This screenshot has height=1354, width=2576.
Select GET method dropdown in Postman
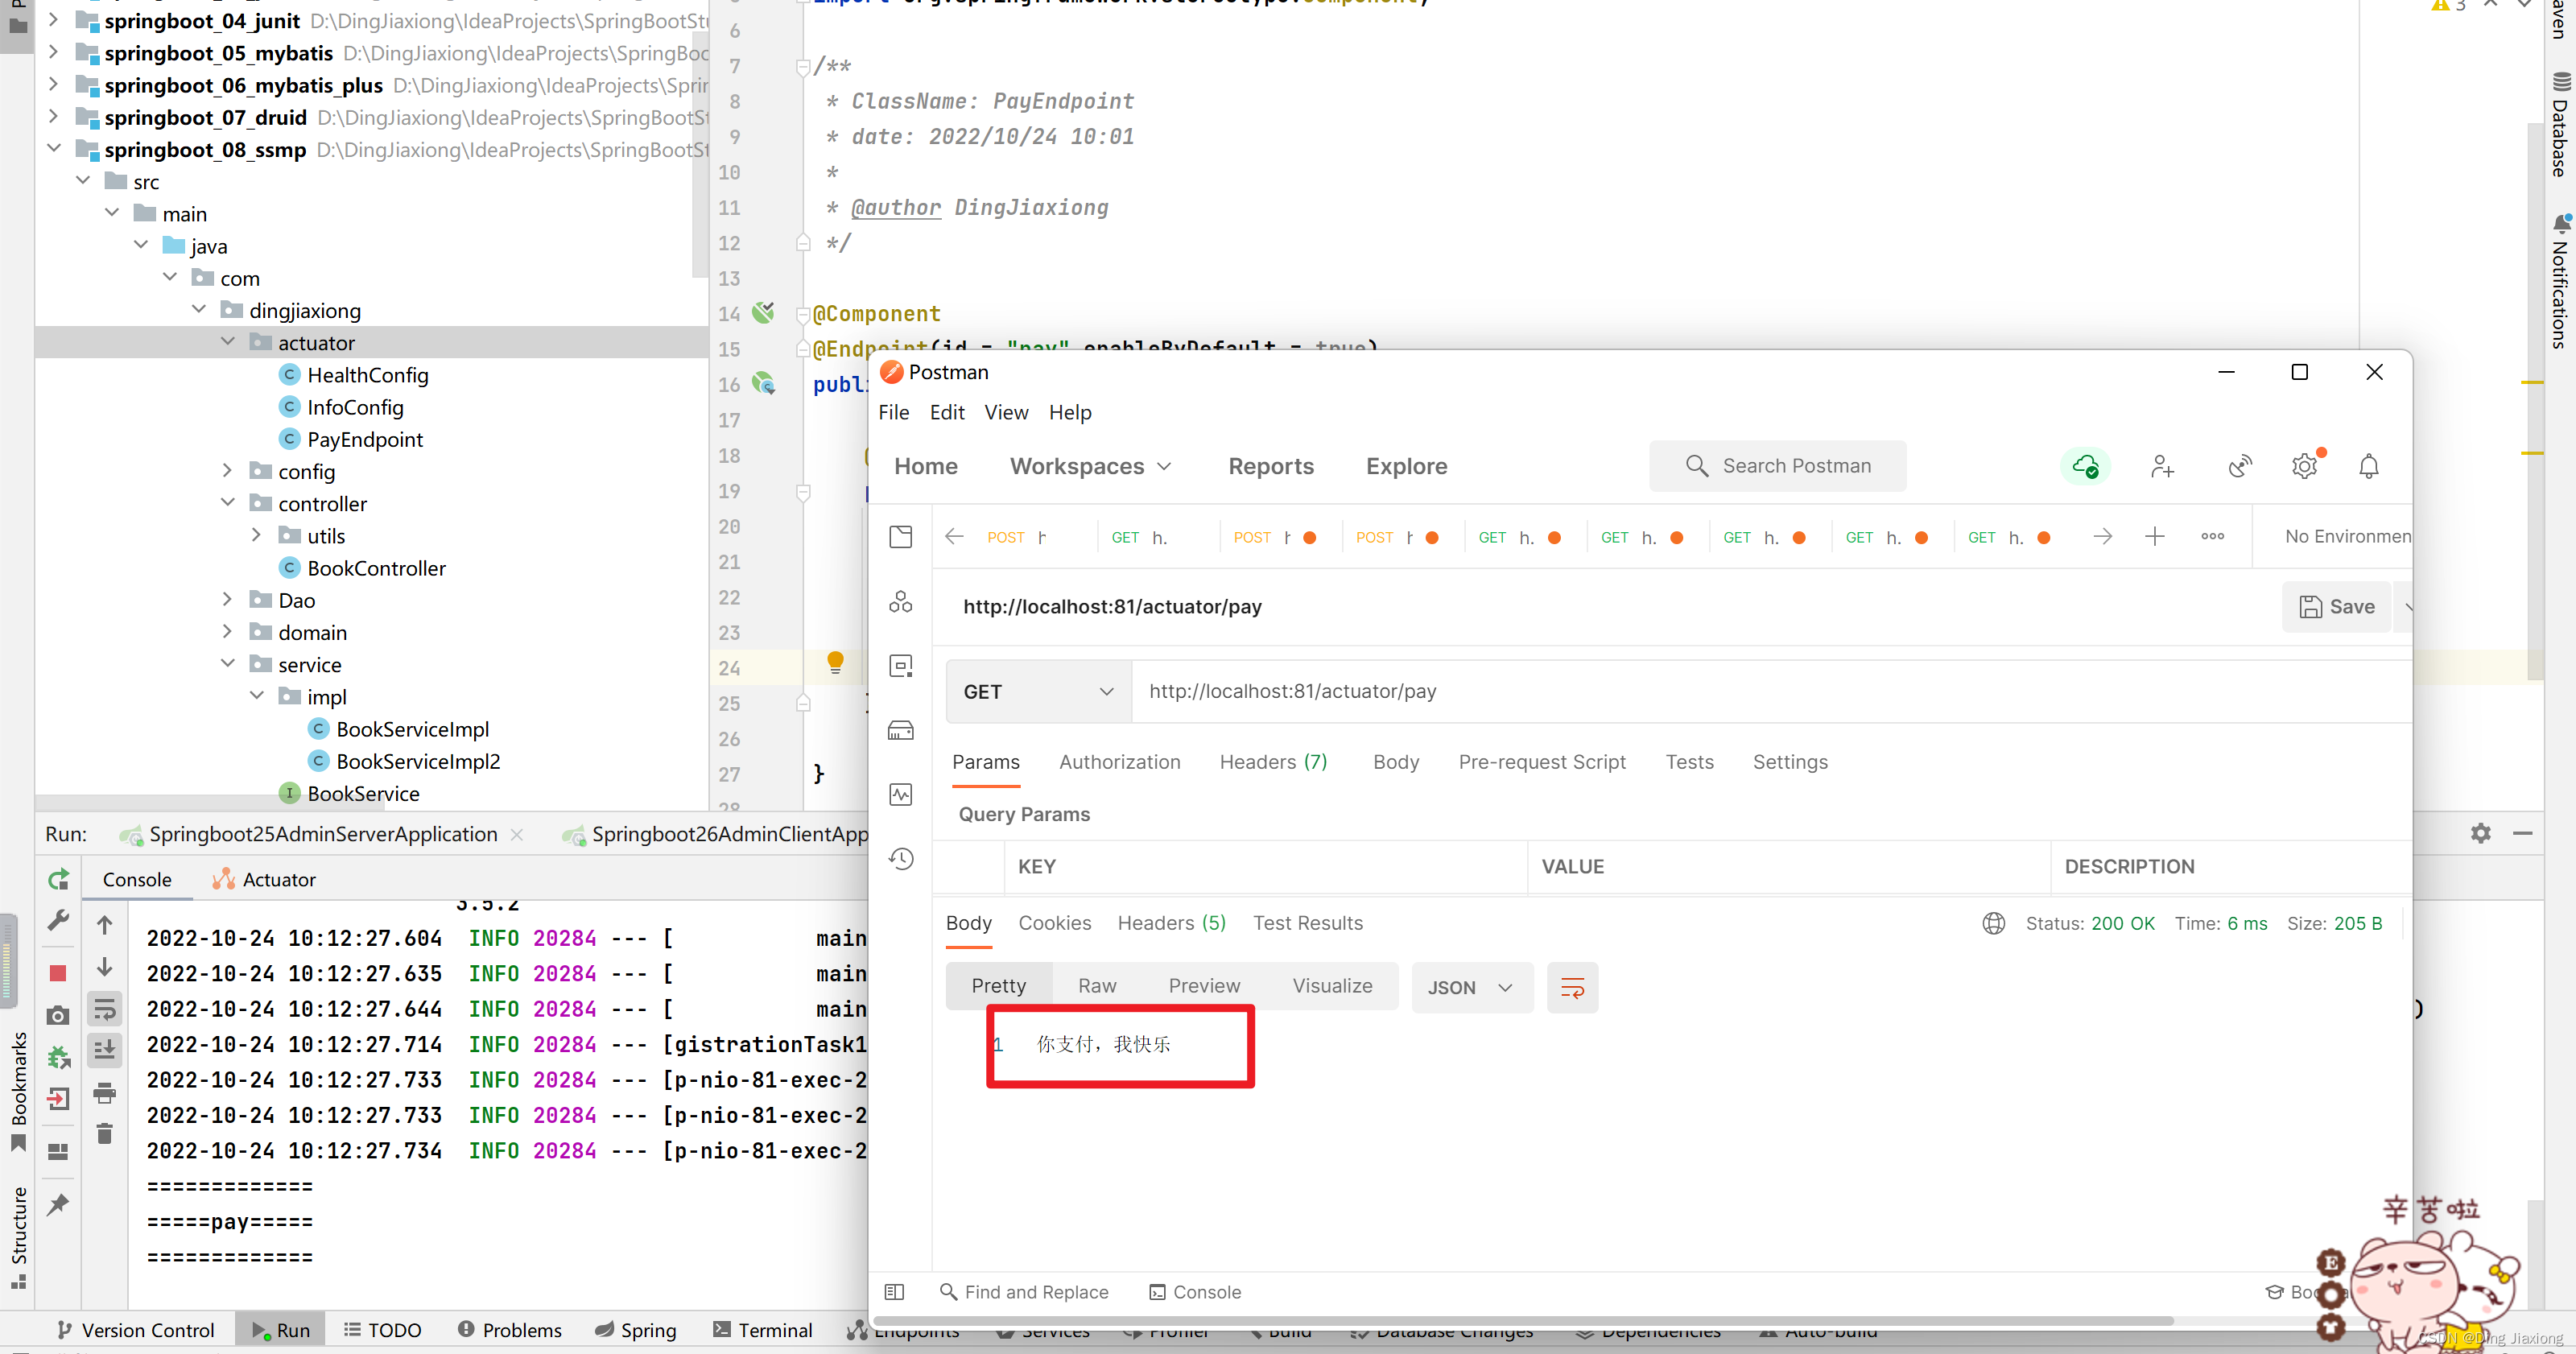click(x=1036, y=690)
